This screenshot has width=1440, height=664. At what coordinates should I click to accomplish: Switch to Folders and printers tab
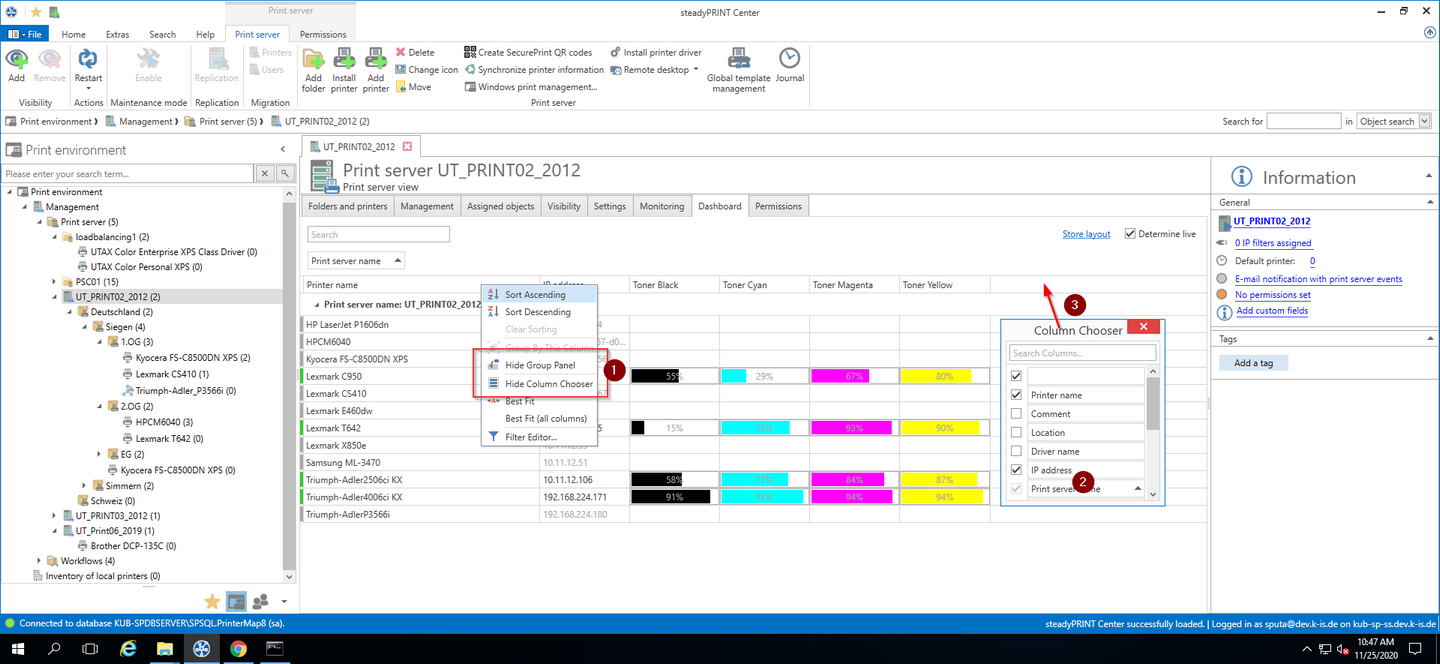(x=348, y=206)
